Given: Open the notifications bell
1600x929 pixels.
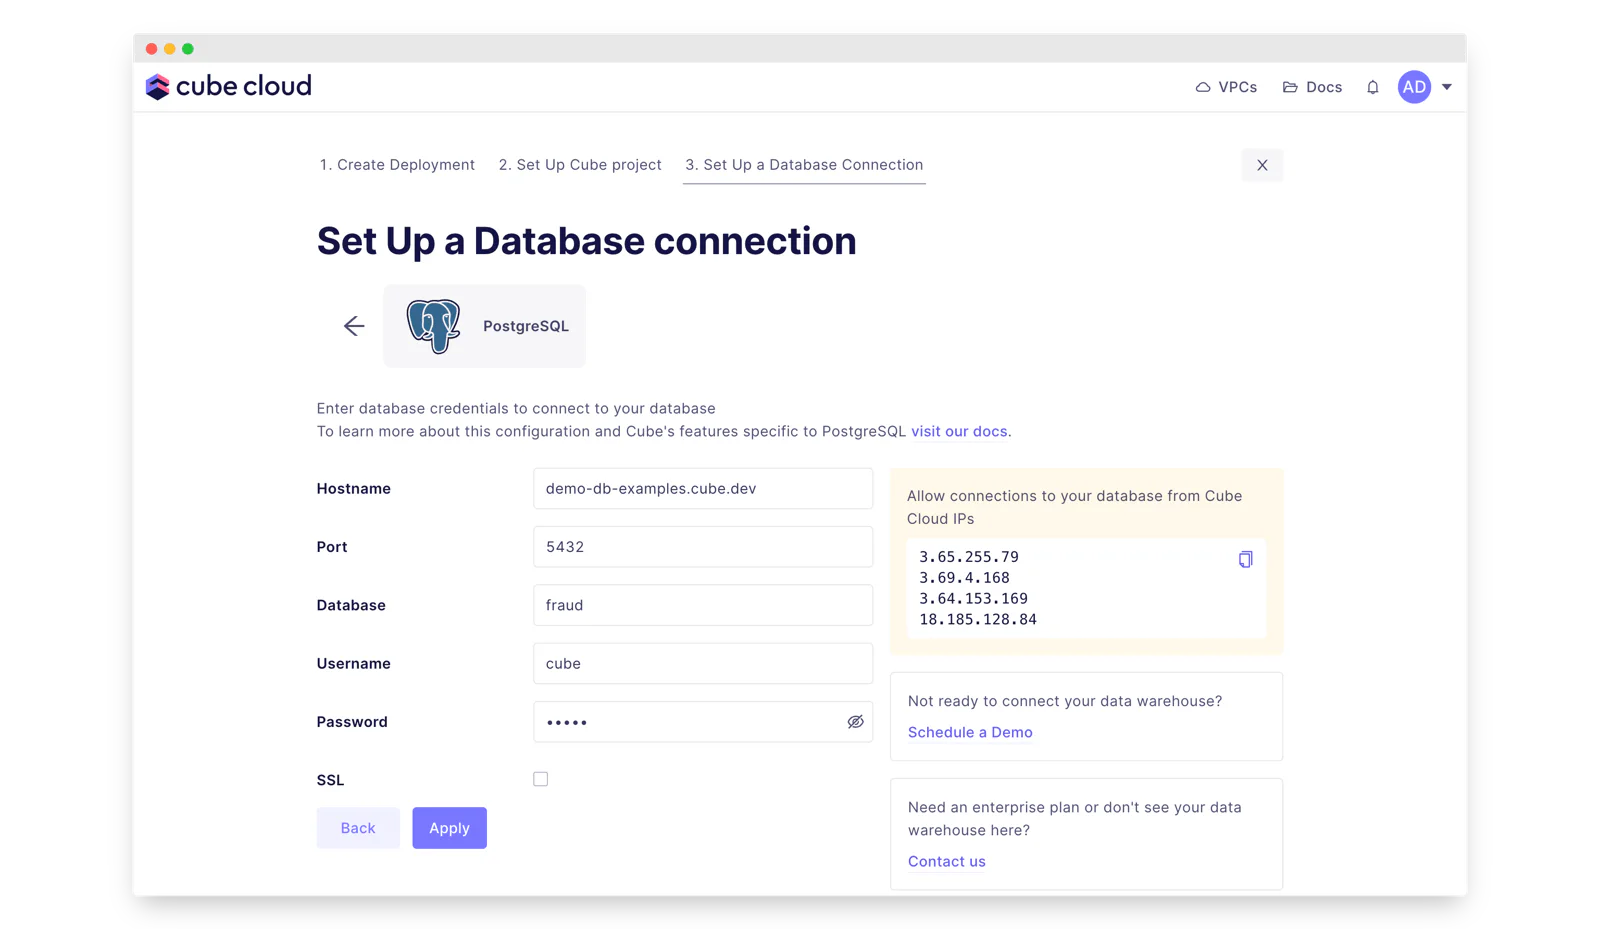Looking at the screenshot, I should click(x=1373, y=87).
